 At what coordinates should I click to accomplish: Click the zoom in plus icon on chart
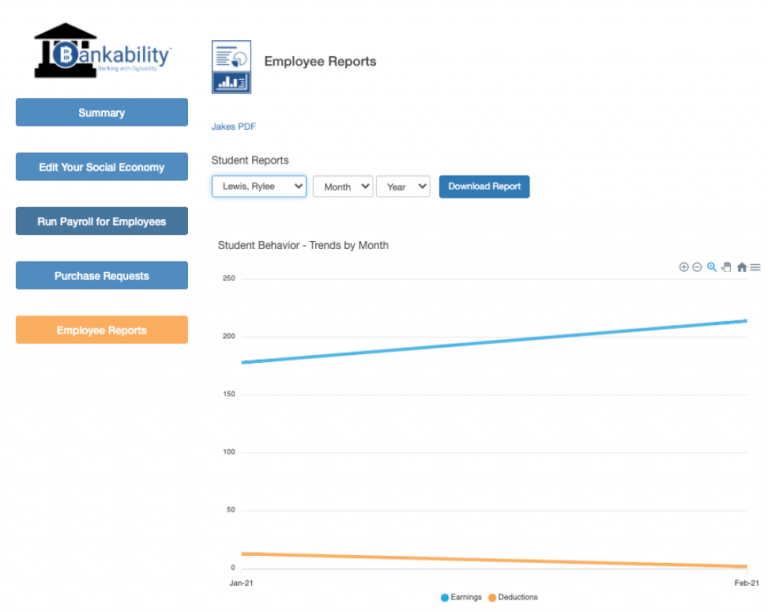(684, 267)
